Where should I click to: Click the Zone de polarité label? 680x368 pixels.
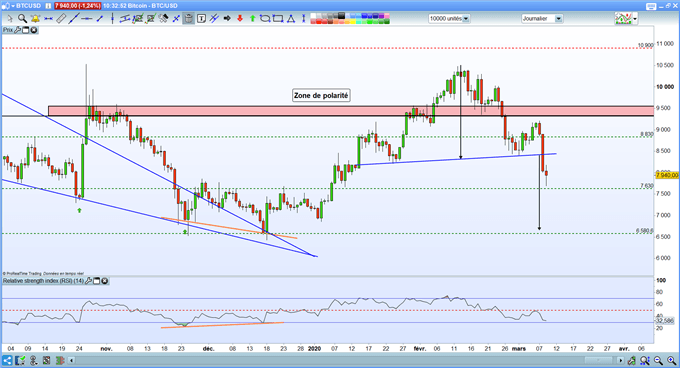pyautogui.click(x=321, y=95)
